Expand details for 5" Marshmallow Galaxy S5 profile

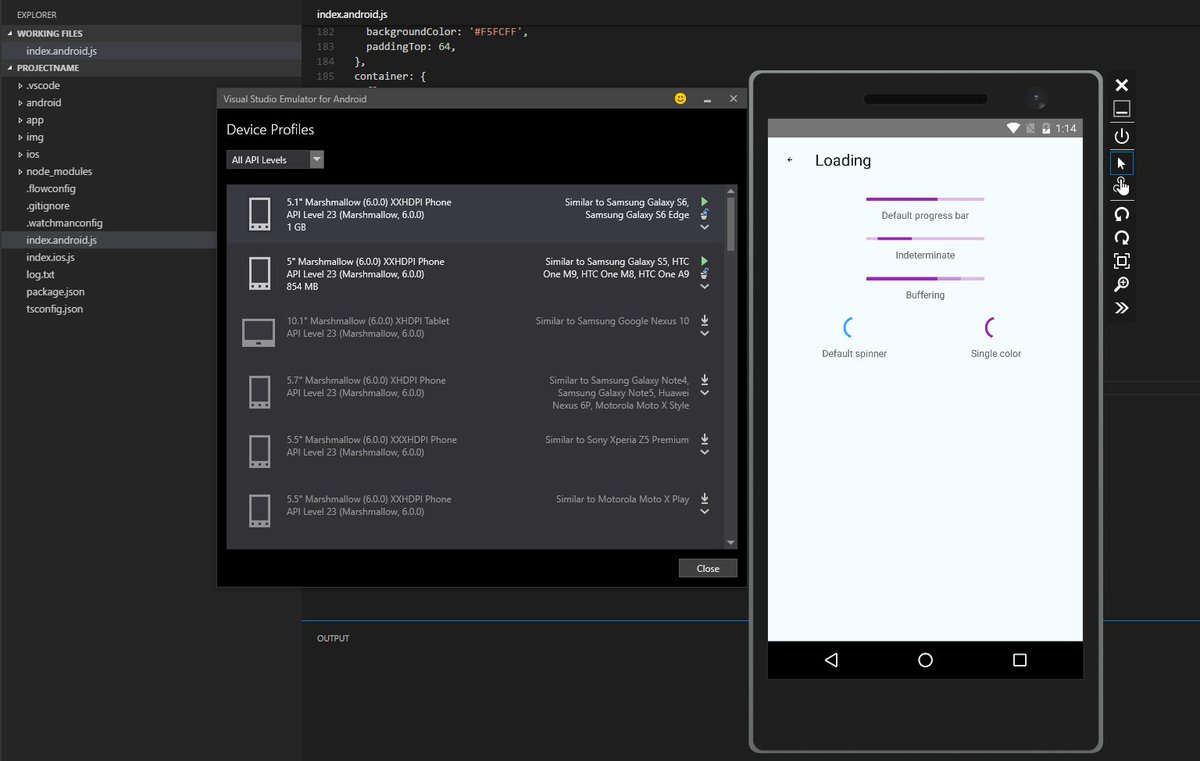click(705, 287)
